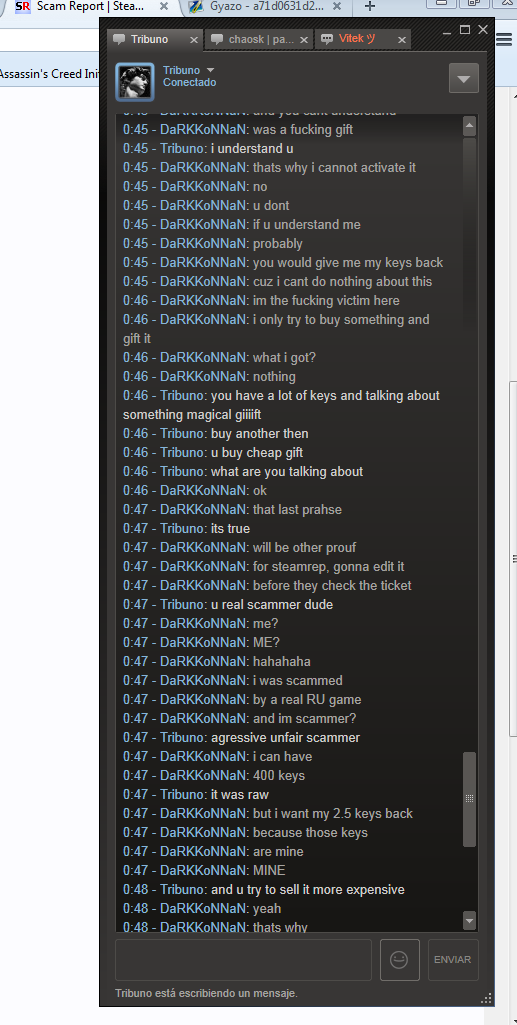Open the chat options dropdown button
The height and width of the screenshot is (1025, 517).
click(x=464, y=78)
